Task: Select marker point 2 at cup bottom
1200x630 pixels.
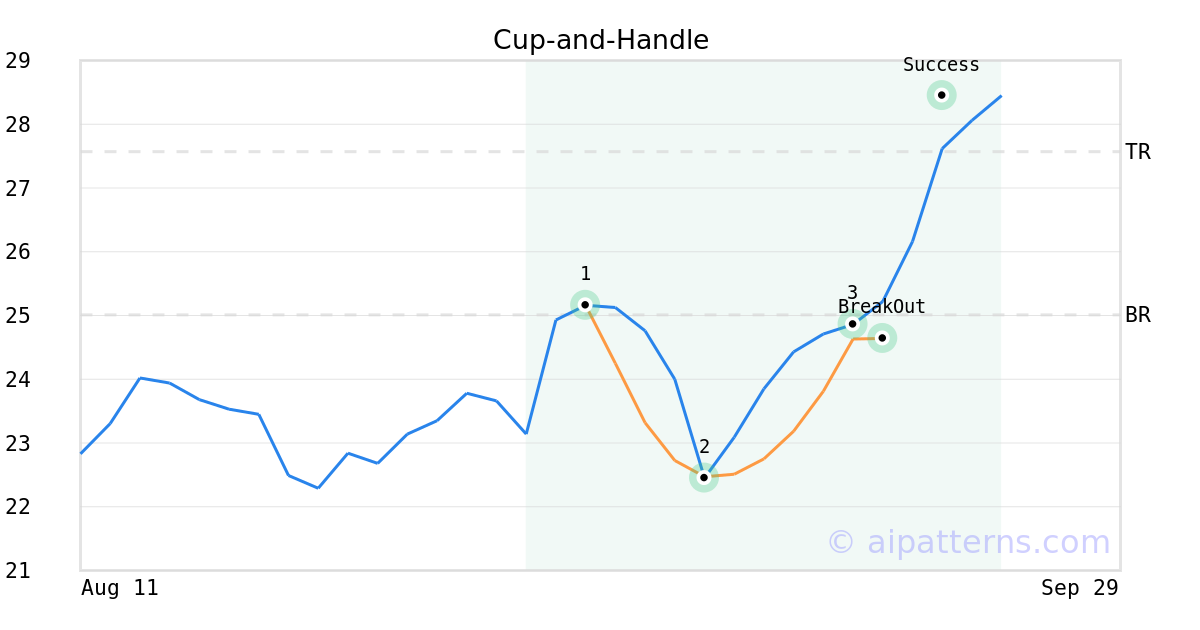Action: (x=704, y=477)
